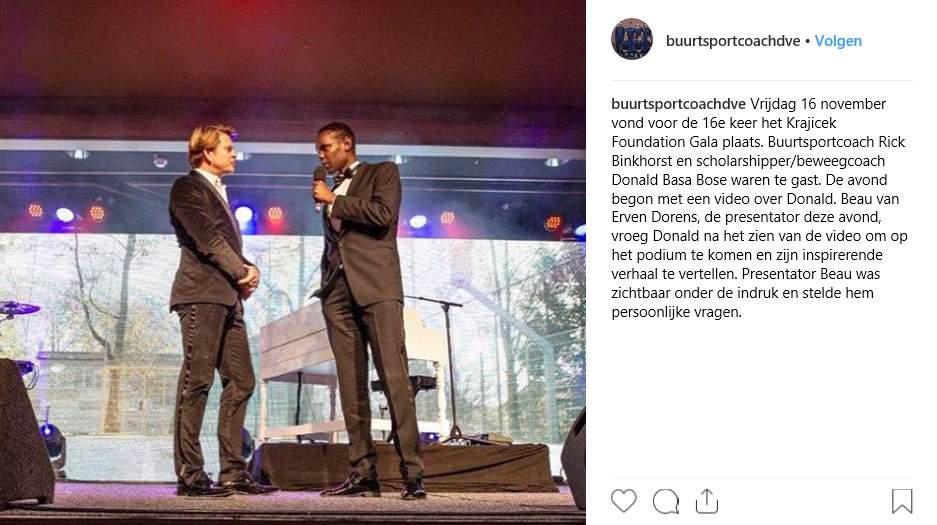The height and width of the screenshot is (525, 937).
Task: Open comments via the speech bubble icon
Action: (666, 501)
